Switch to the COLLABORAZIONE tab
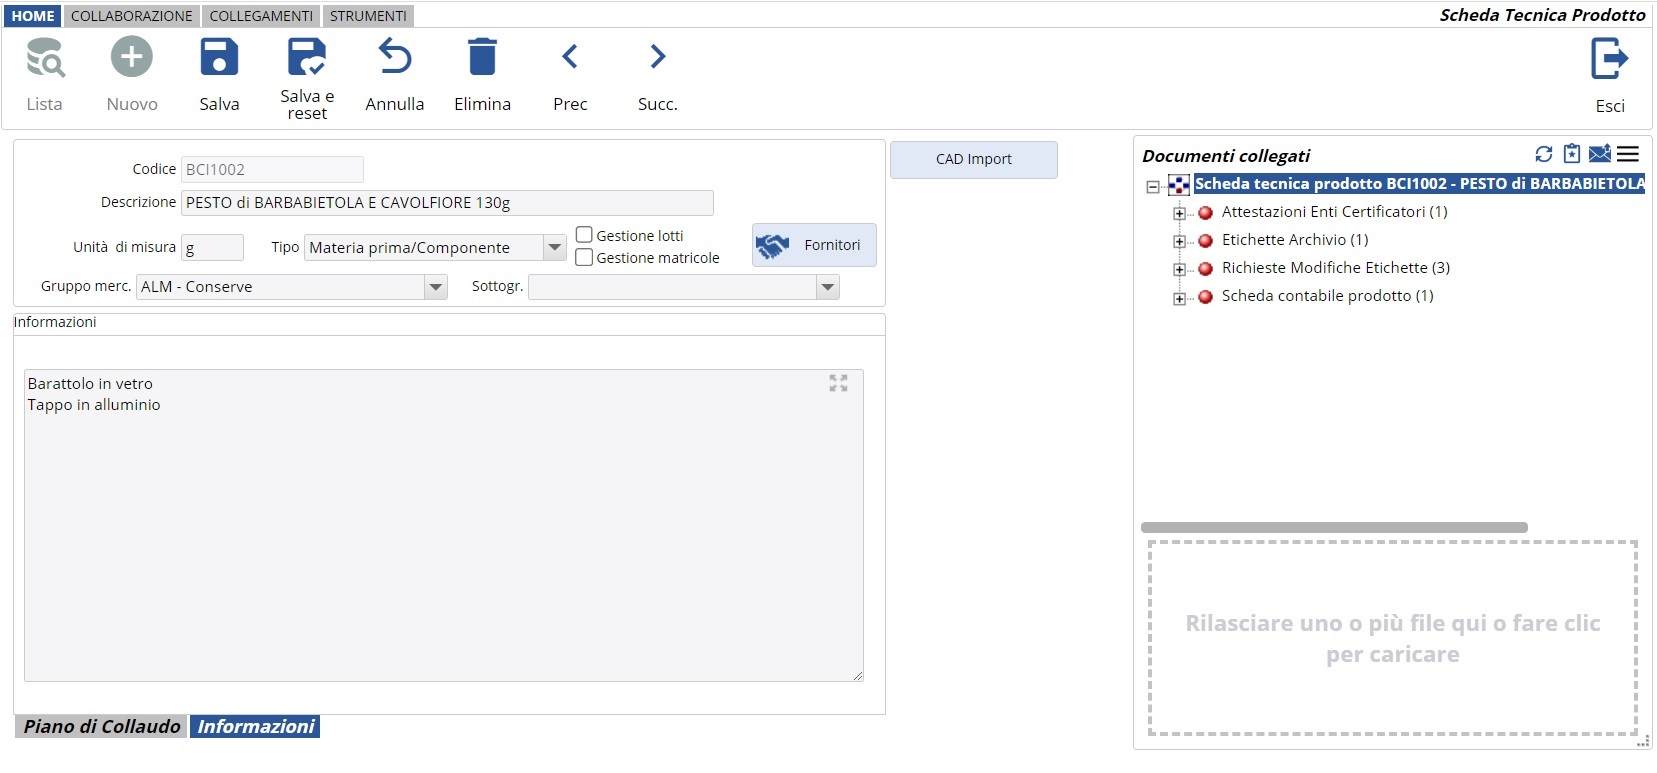Screen dimensions: 1657x773 click(x=131, y=16)
